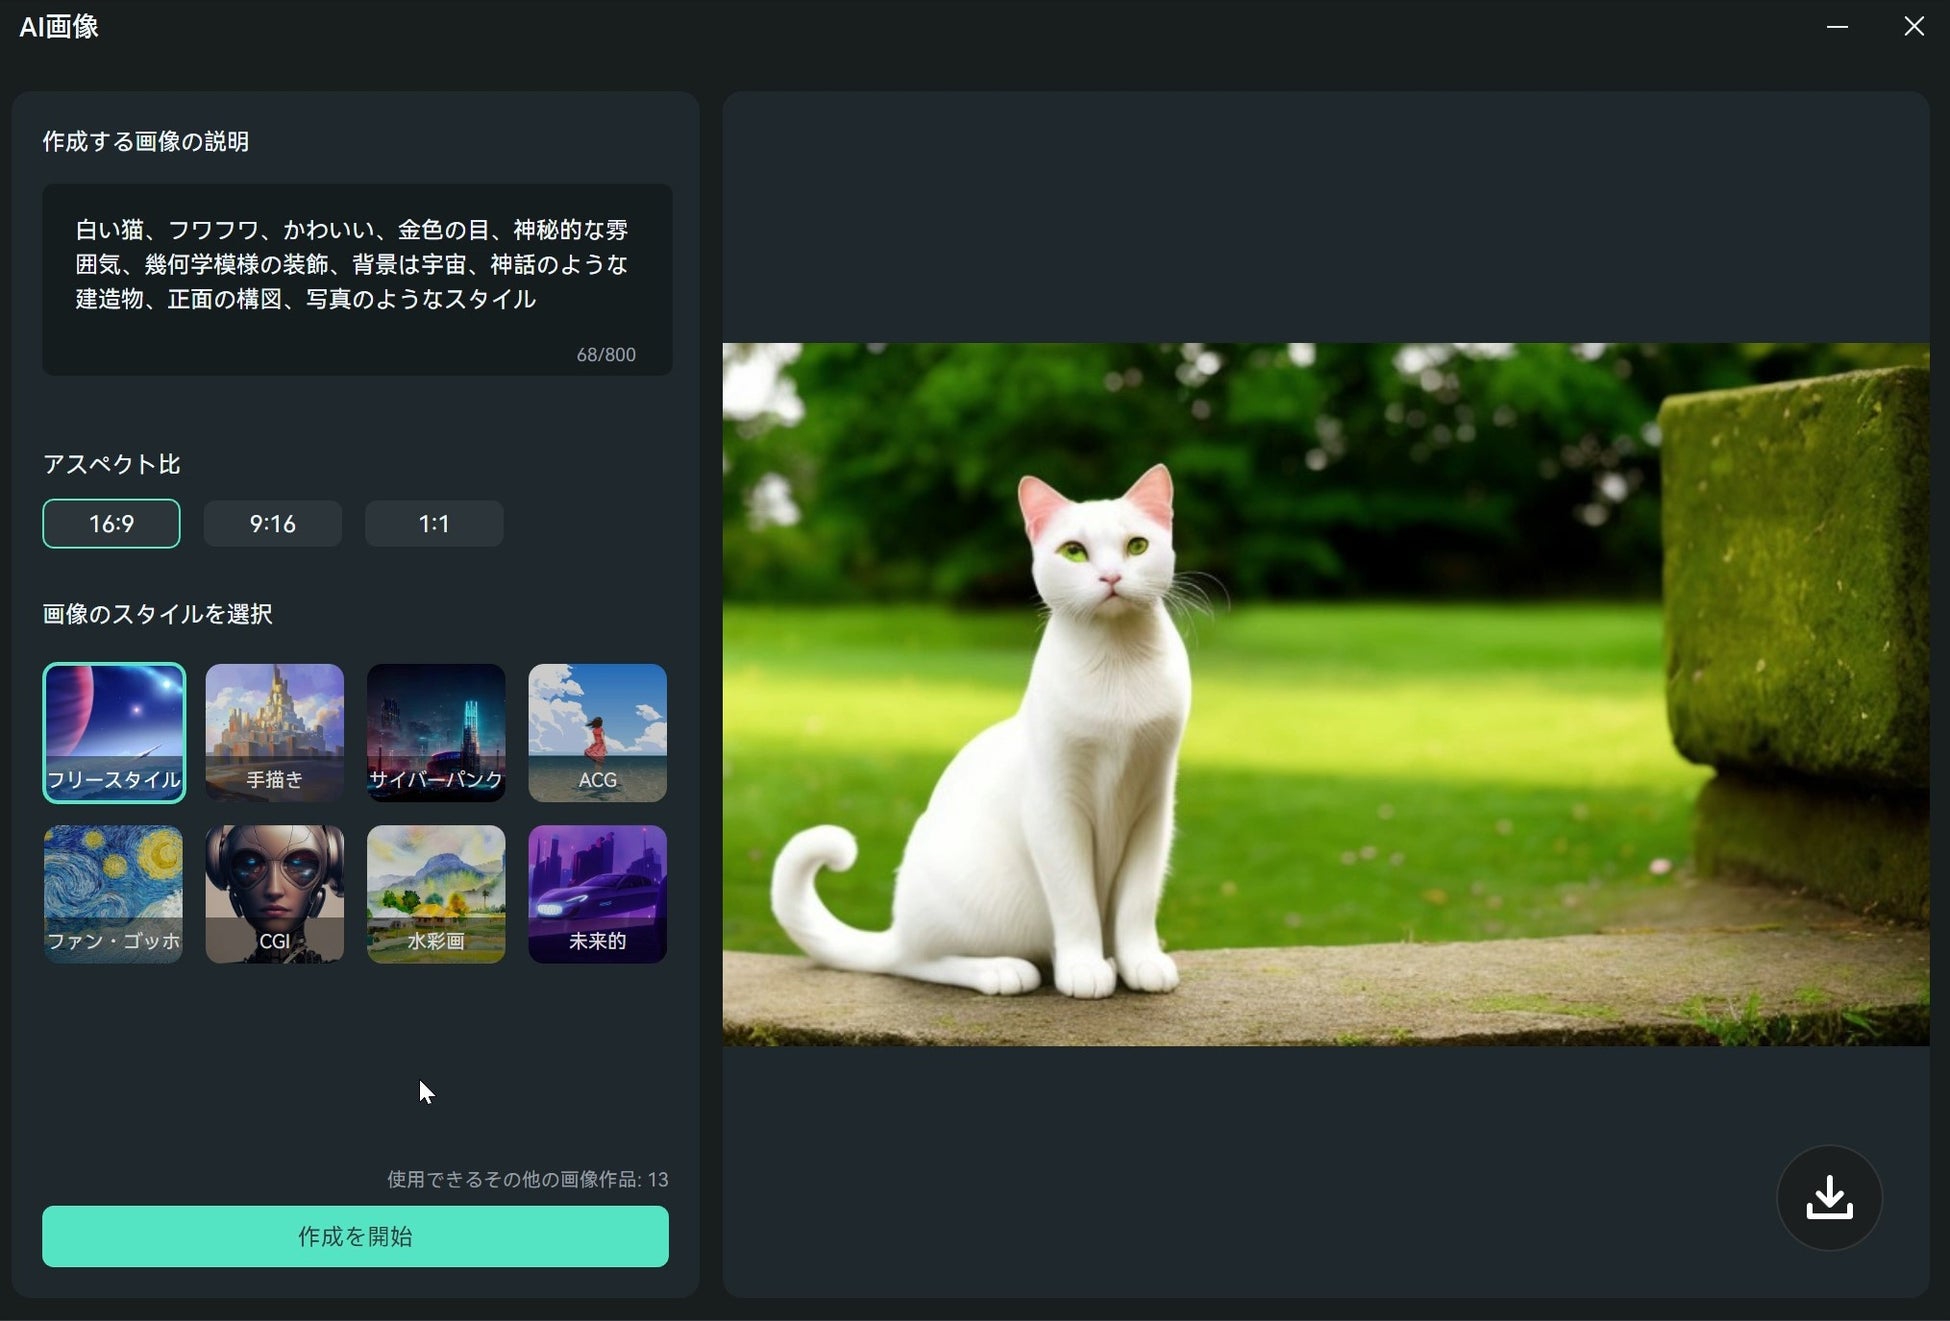Select the CGI style thumbnail
The height and width of the screenshot is (1321, 1950).
[x=274, y=893]
